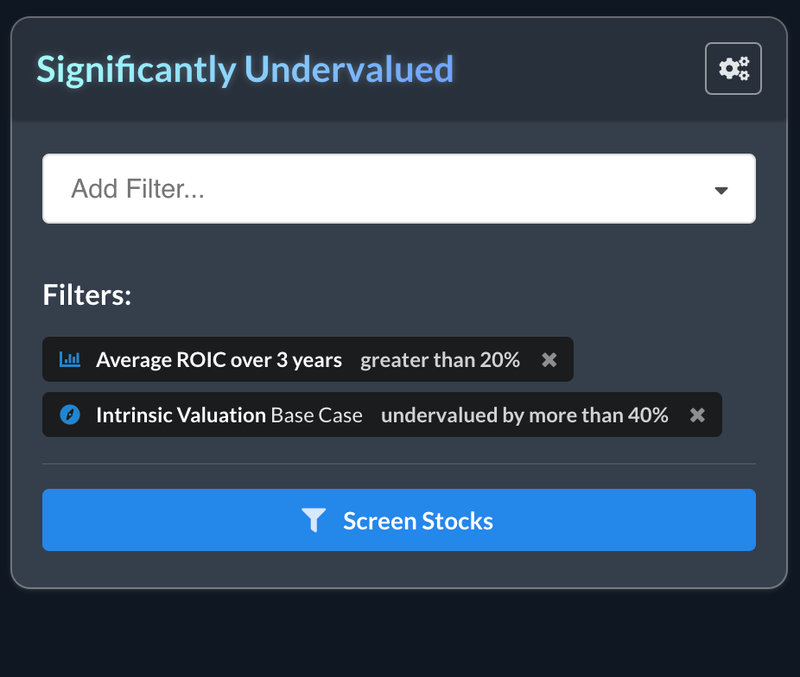Focus the Add Filter search field
The height and width of the screenshot is (677, 800).
click(x=399, y=189)
